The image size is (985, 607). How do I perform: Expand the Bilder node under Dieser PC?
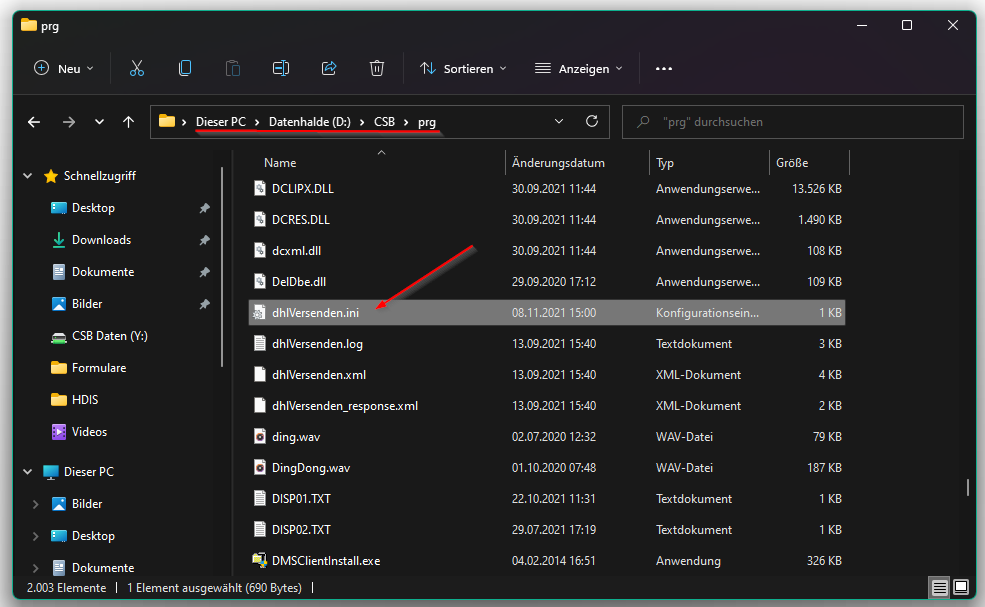pyautogui.click(x=35, y=504)
